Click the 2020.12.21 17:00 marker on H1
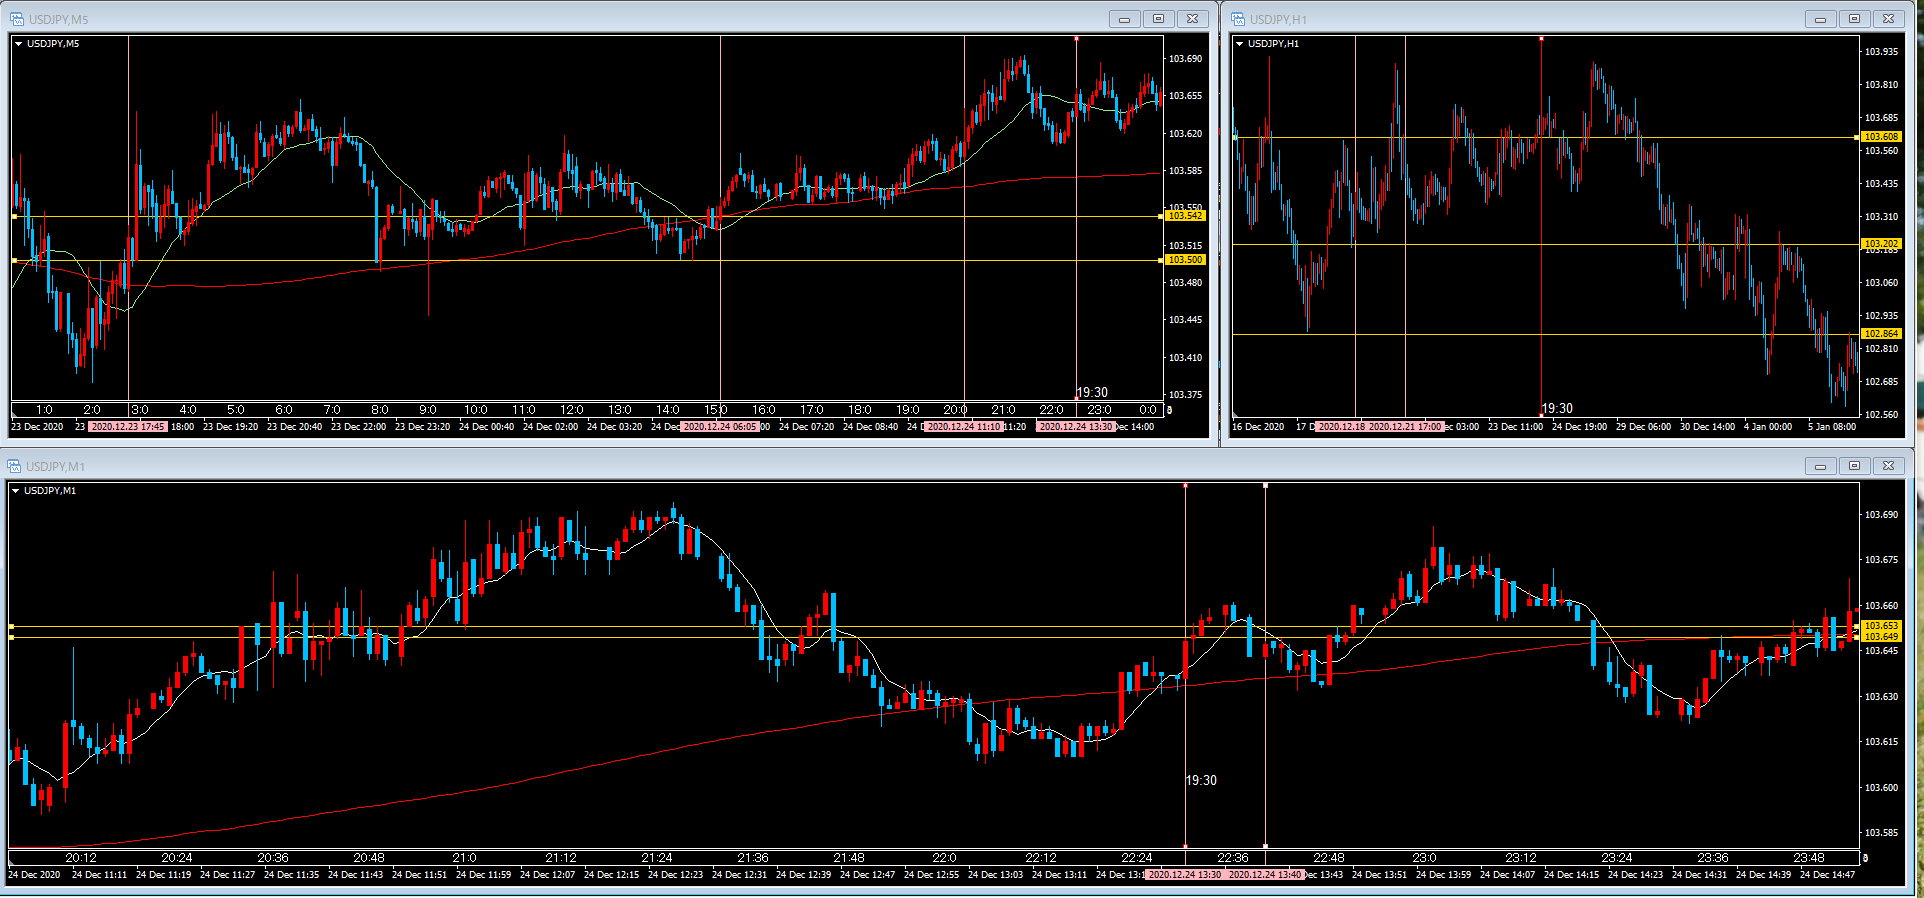 pos(1405,427)
